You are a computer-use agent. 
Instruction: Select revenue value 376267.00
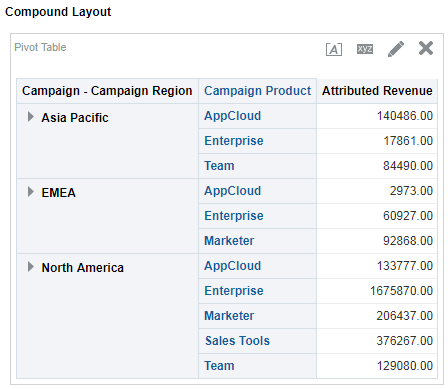click(x=405, y=341)
